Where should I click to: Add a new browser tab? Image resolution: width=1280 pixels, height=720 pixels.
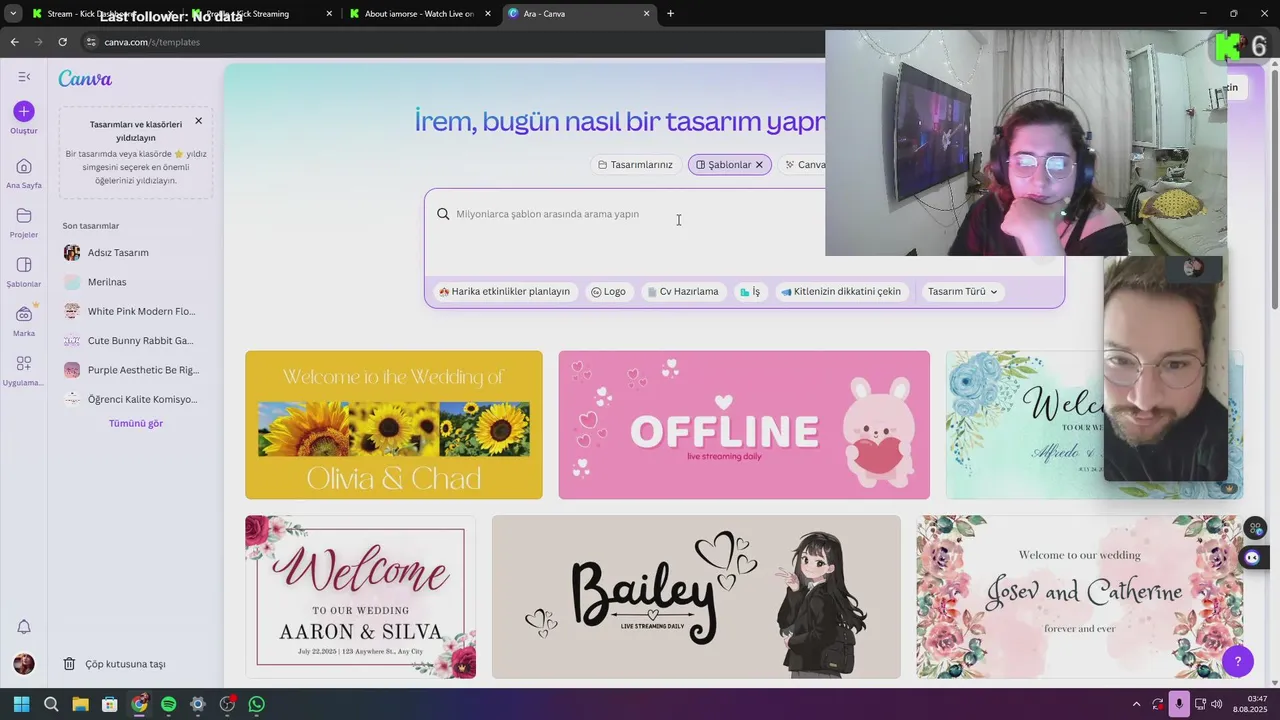pos(670,13)
